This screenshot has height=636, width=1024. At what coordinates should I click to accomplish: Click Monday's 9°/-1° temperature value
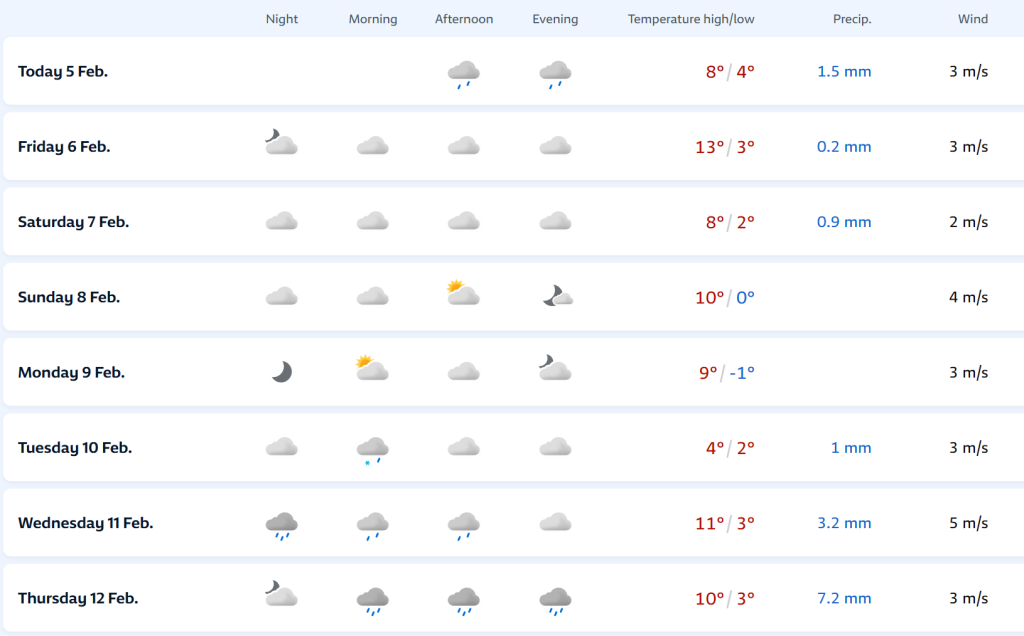tap(726, 373)
